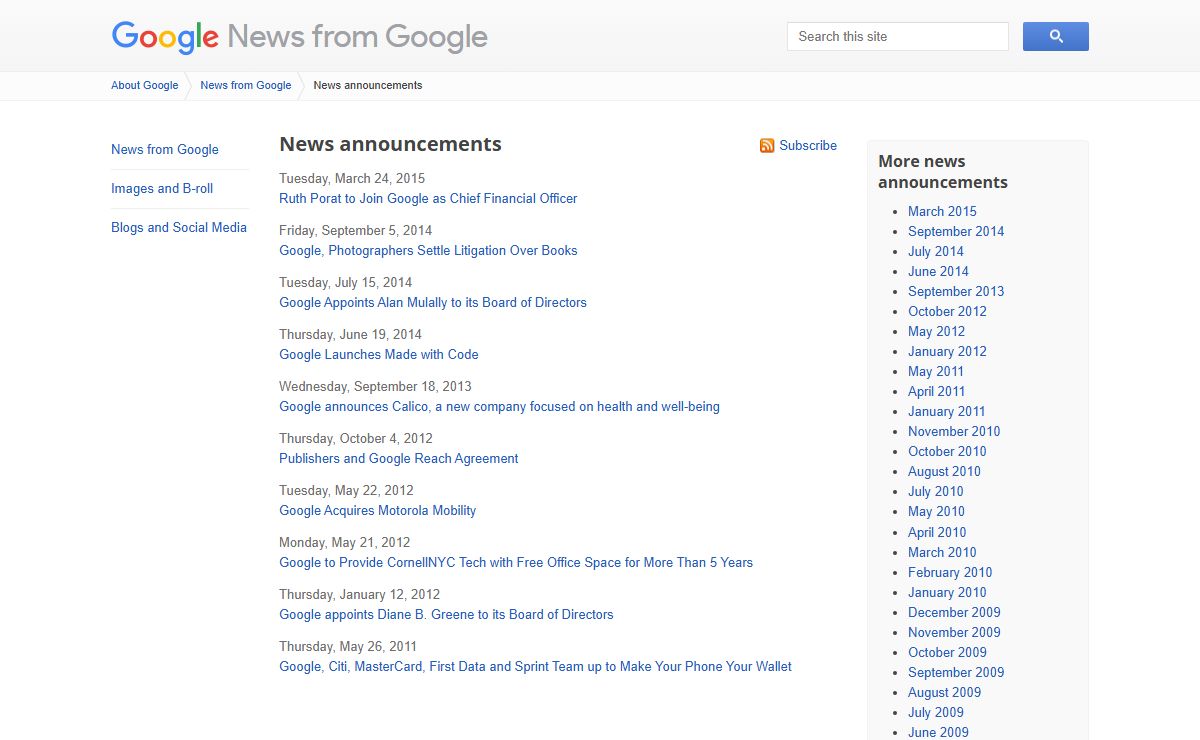Open Publishers and Google Reach Agreement
Image resolution: width=1200 pixels, height=740 pixels.
(x=399, y=458)
